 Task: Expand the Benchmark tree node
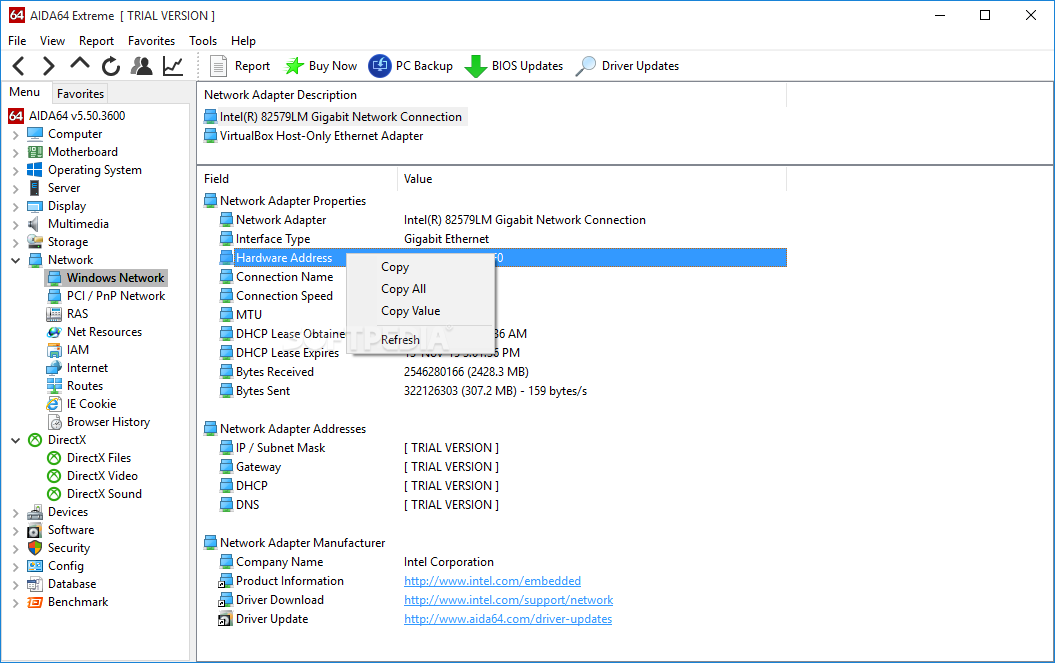tap(15, 603)
